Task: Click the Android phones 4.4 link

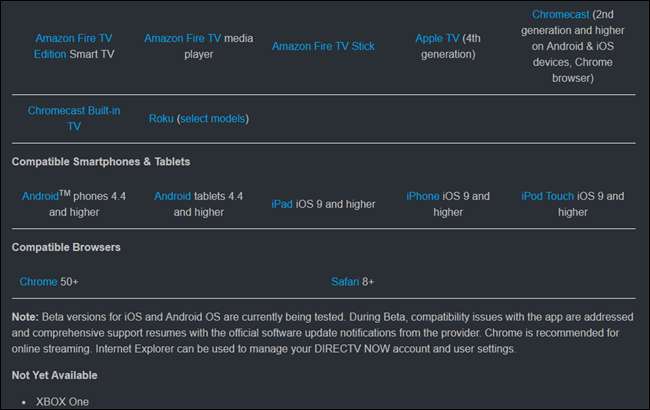Action: 41,196
